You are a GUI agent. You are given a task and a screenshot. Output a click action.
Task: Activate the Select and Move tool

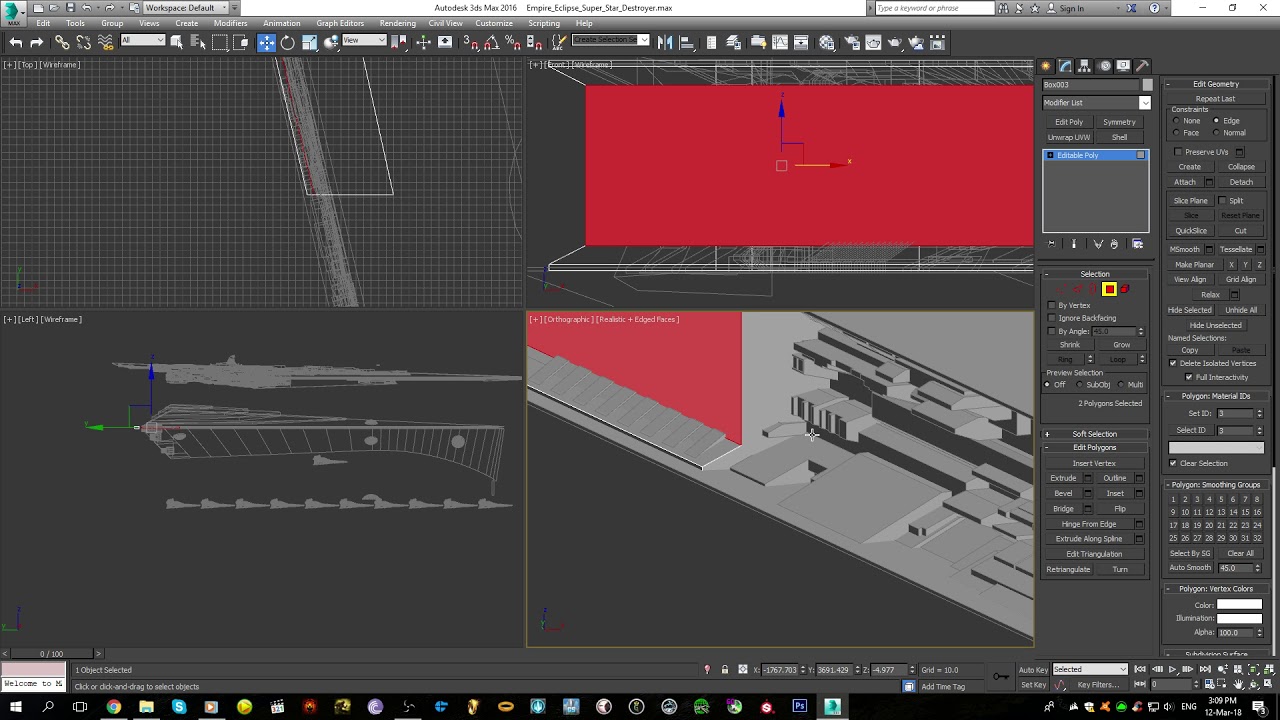(x=266, y=42)
